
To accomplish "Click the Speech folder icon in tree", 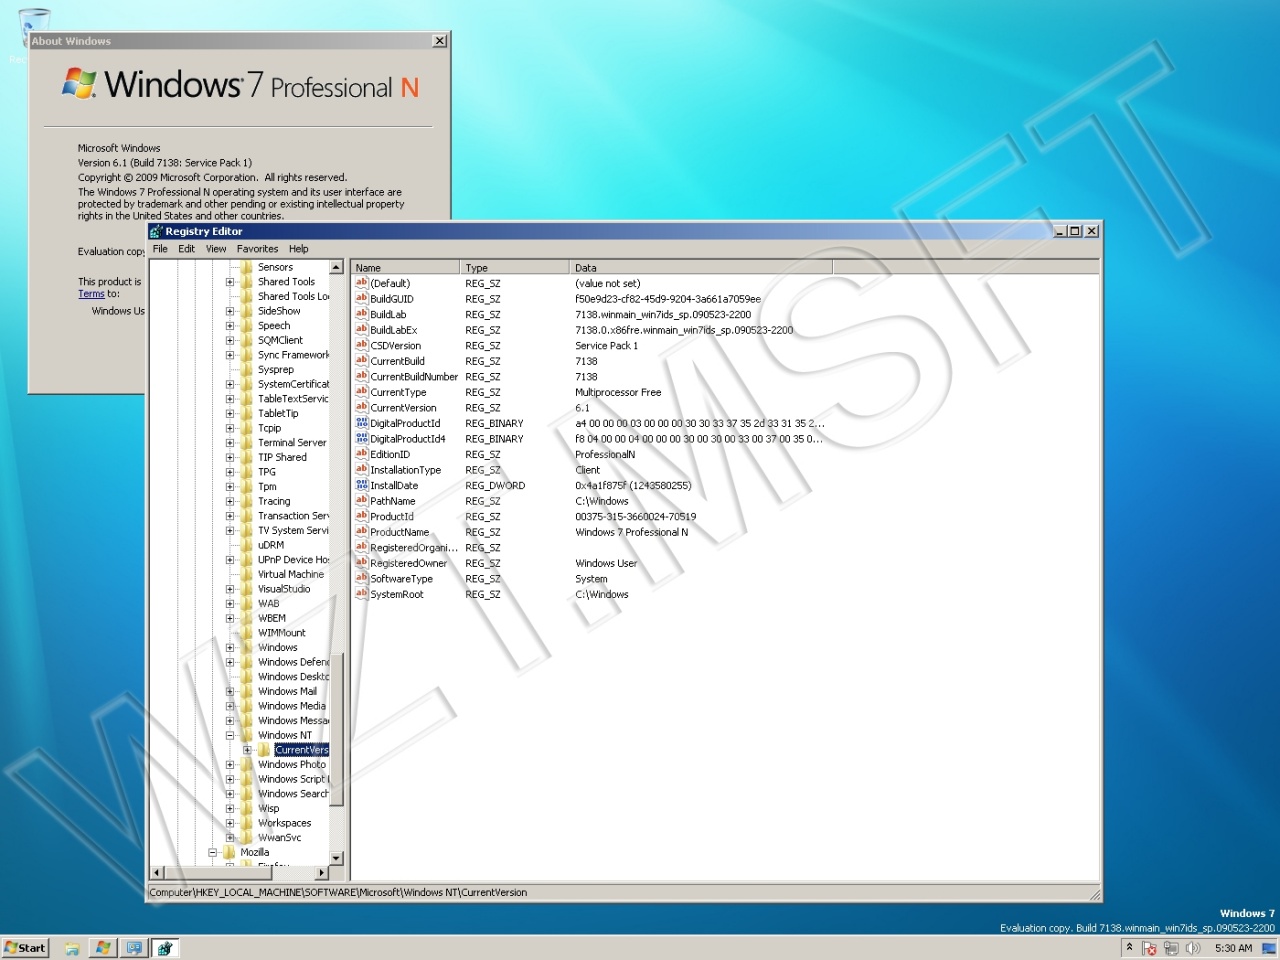I will pyautogui.click(x=246, y=325).
